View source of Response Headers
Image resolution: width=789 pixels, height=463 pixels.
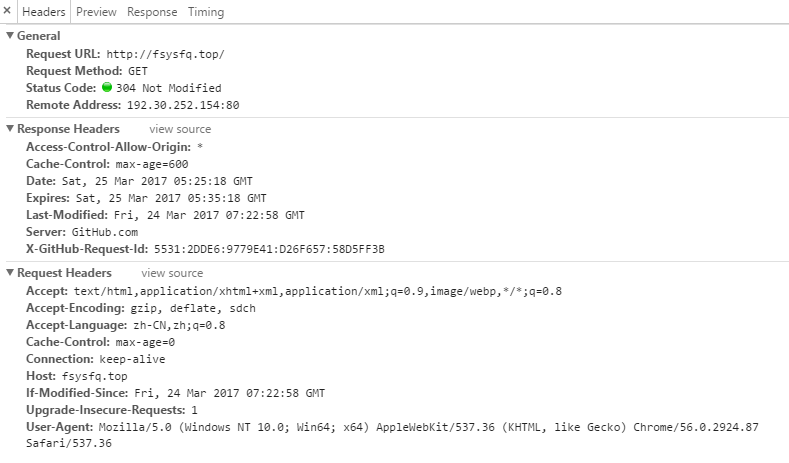(180, 129)
